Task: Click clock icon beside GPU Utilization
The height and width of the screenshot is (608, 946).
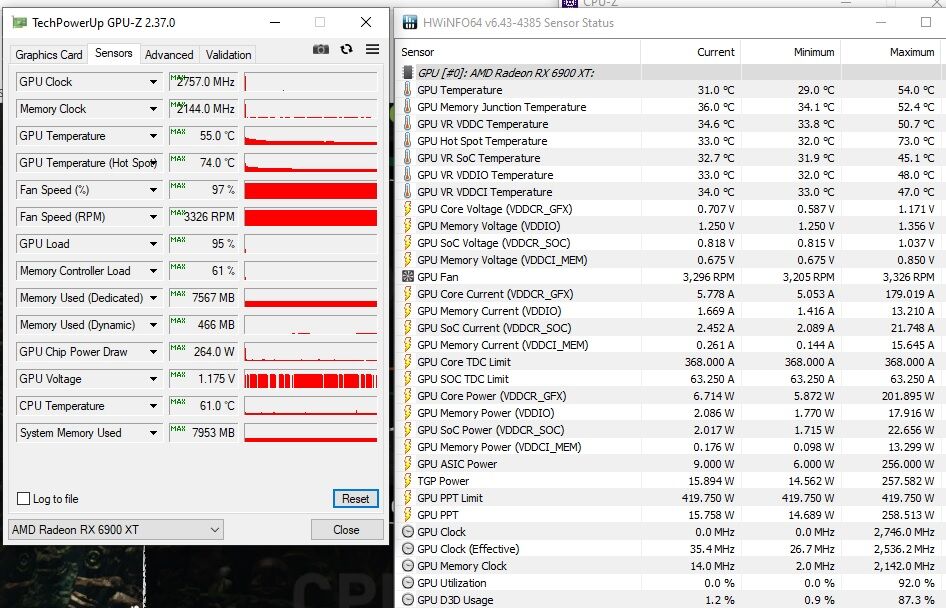Action: [408, 583]
